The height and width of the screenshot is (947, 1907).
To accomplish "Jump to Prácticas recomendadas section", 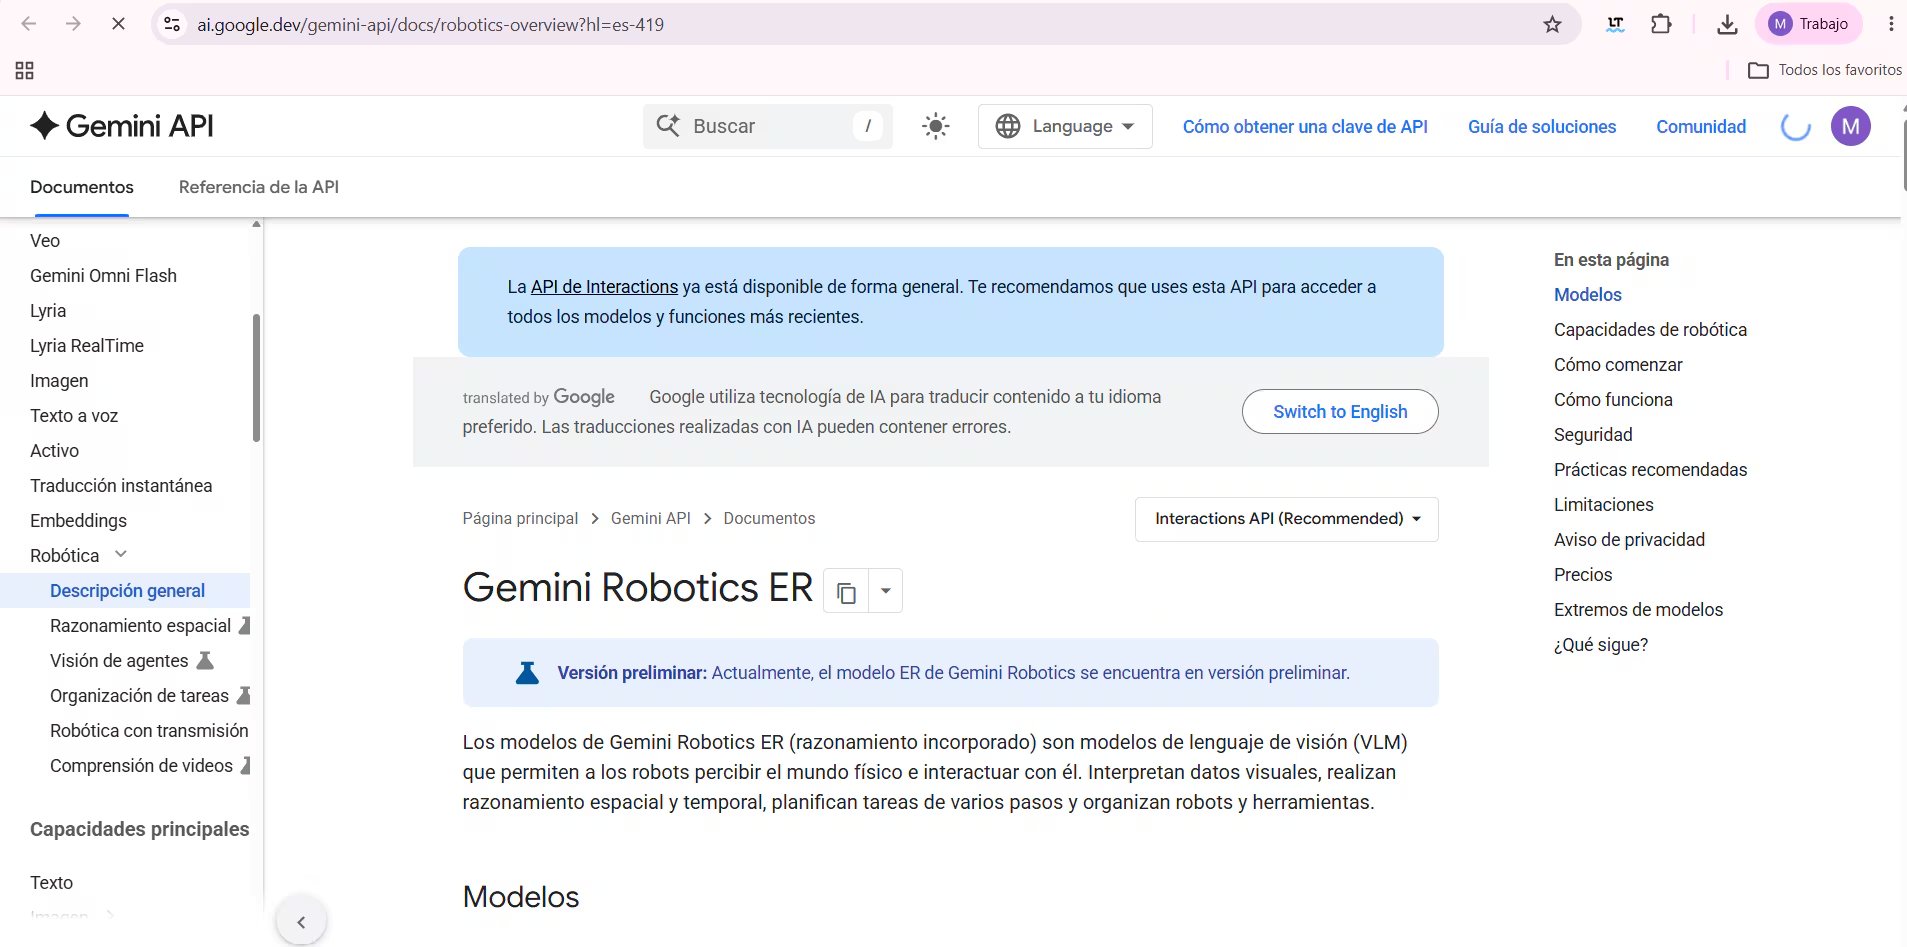I will click(x=1650, y=470).
